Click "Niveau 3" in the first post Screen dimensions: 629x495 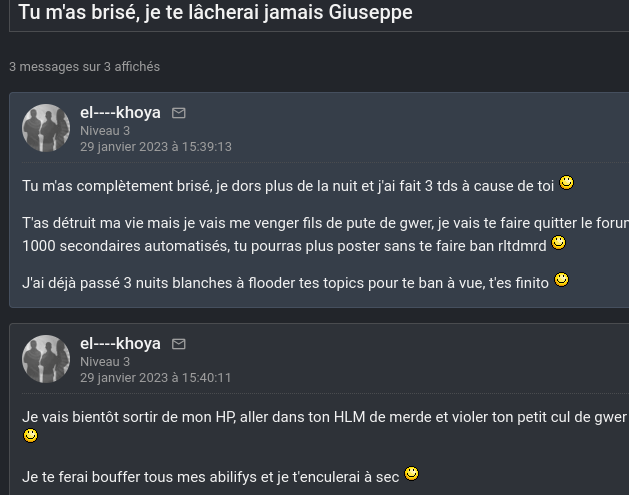click(x=105, y=130)
